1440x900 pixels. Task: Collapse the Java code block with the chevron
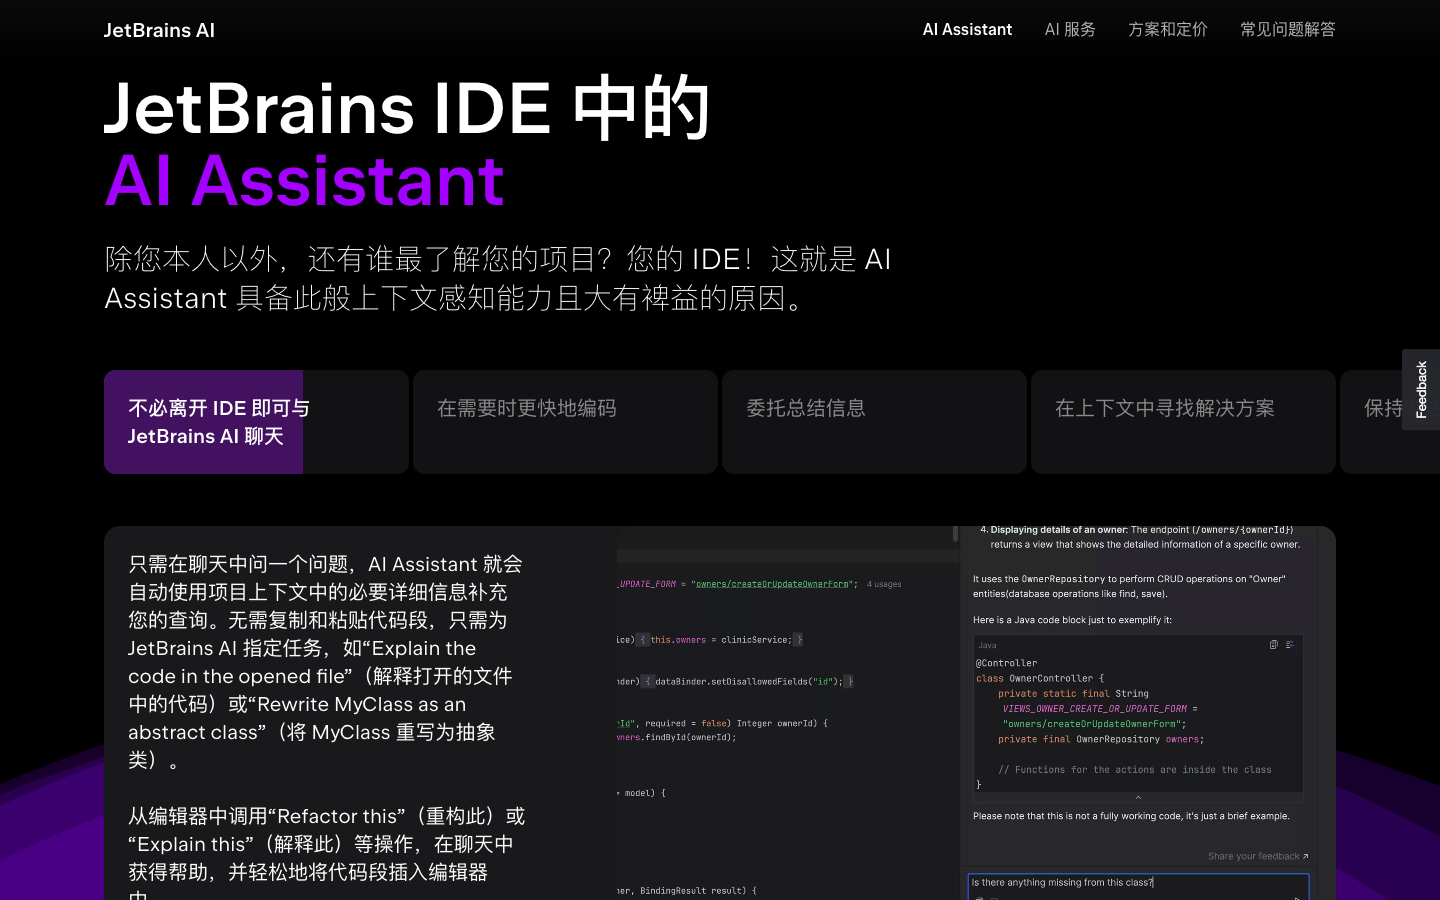point(1138,797)
